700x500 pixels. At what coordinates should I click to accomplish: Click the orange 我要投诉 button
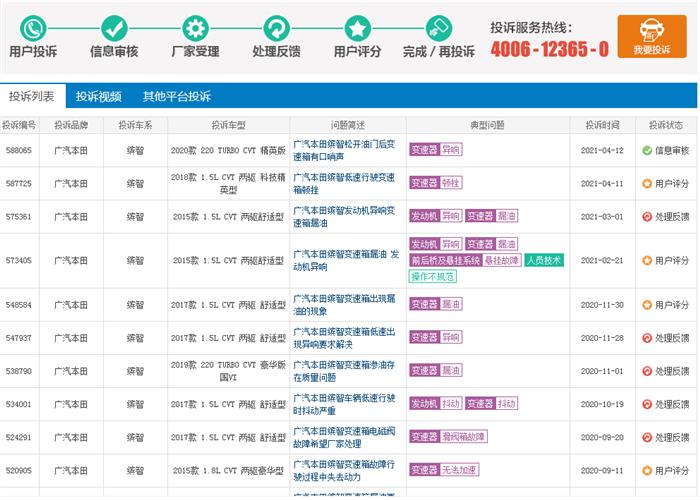tap(652, 37)
